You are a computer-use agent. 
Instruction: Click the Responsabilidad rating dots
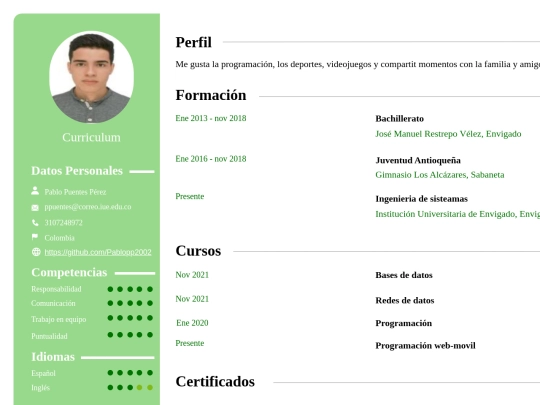(x=130, y=289)
